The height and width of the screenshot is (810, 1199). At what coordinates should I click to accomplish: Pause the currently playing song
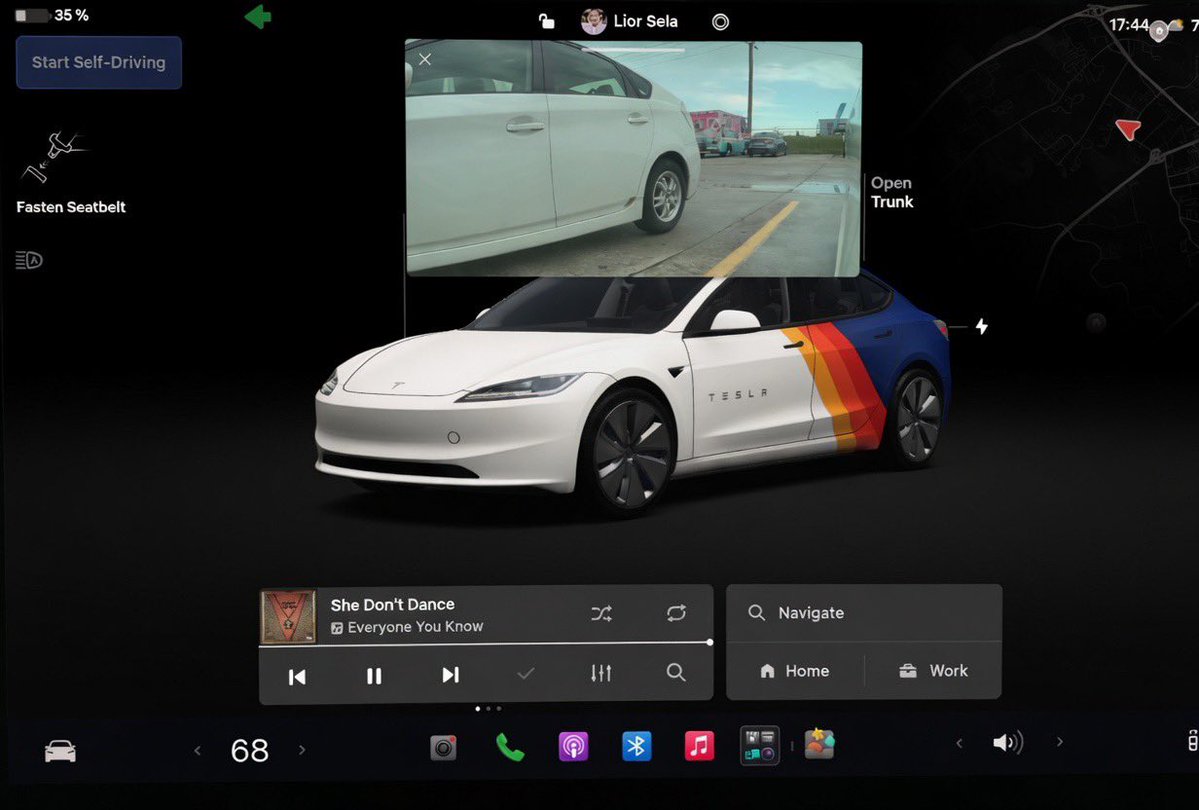(374, 675)
